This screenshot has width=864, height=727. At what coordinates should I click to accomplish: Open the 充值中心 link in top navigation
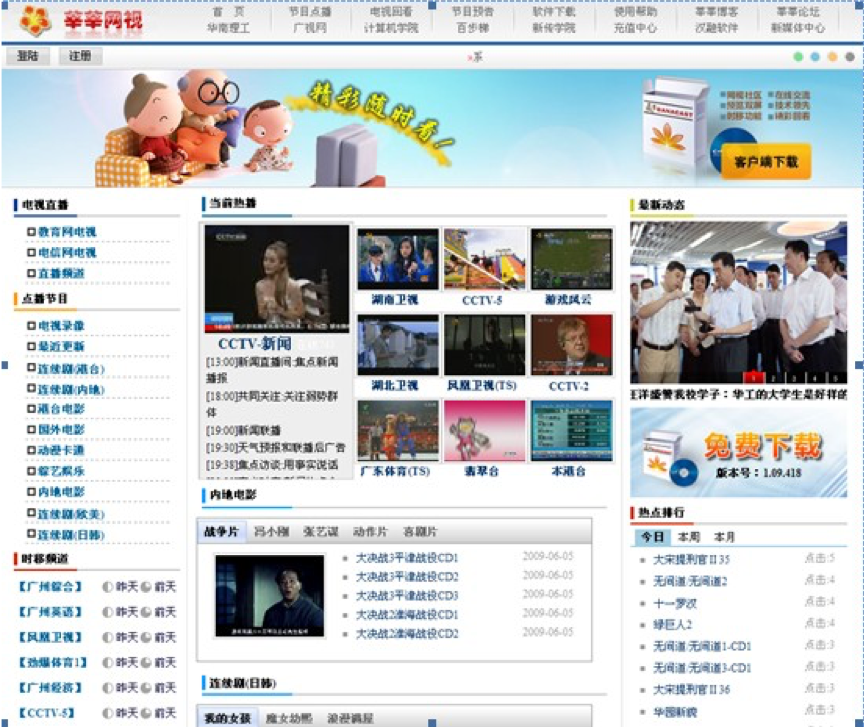click(635, 28)
